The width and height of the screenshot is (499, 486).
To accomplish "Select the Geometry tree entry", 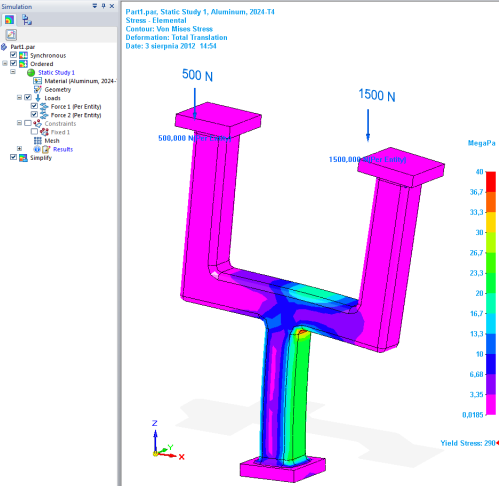I will pyautogui.click(x=58, y=90).
